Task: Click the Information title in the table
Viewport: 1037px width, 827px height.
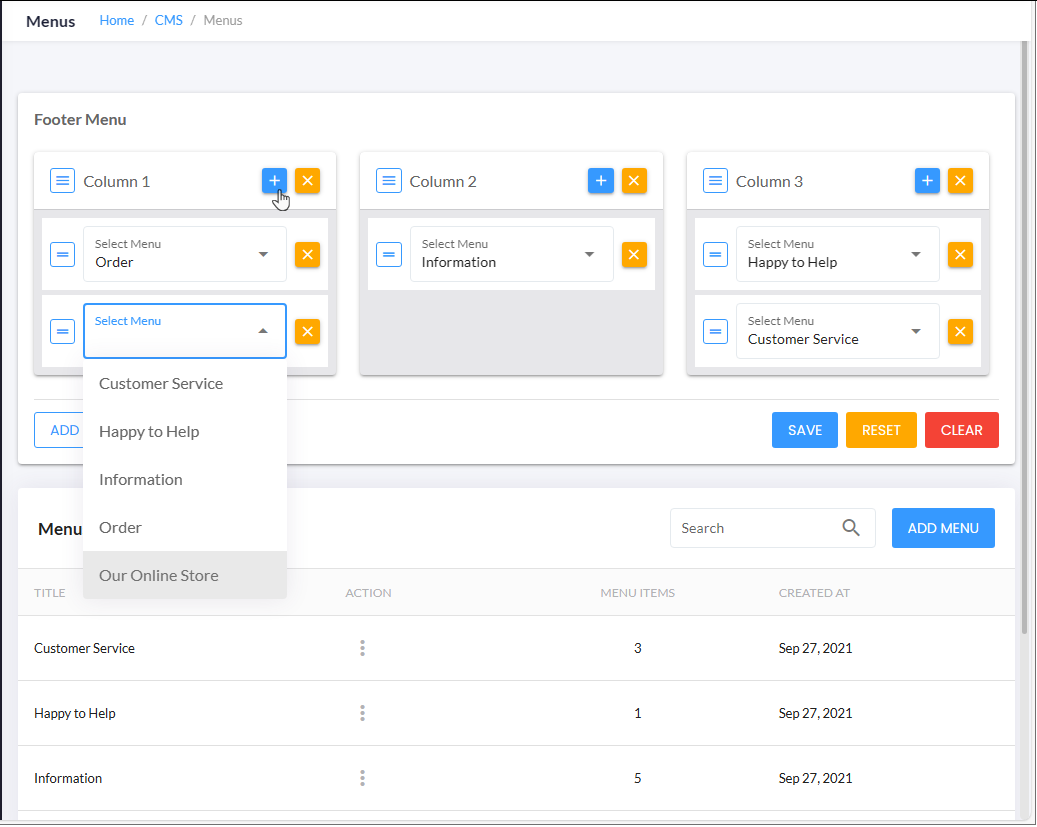Action: click(68, 778)
